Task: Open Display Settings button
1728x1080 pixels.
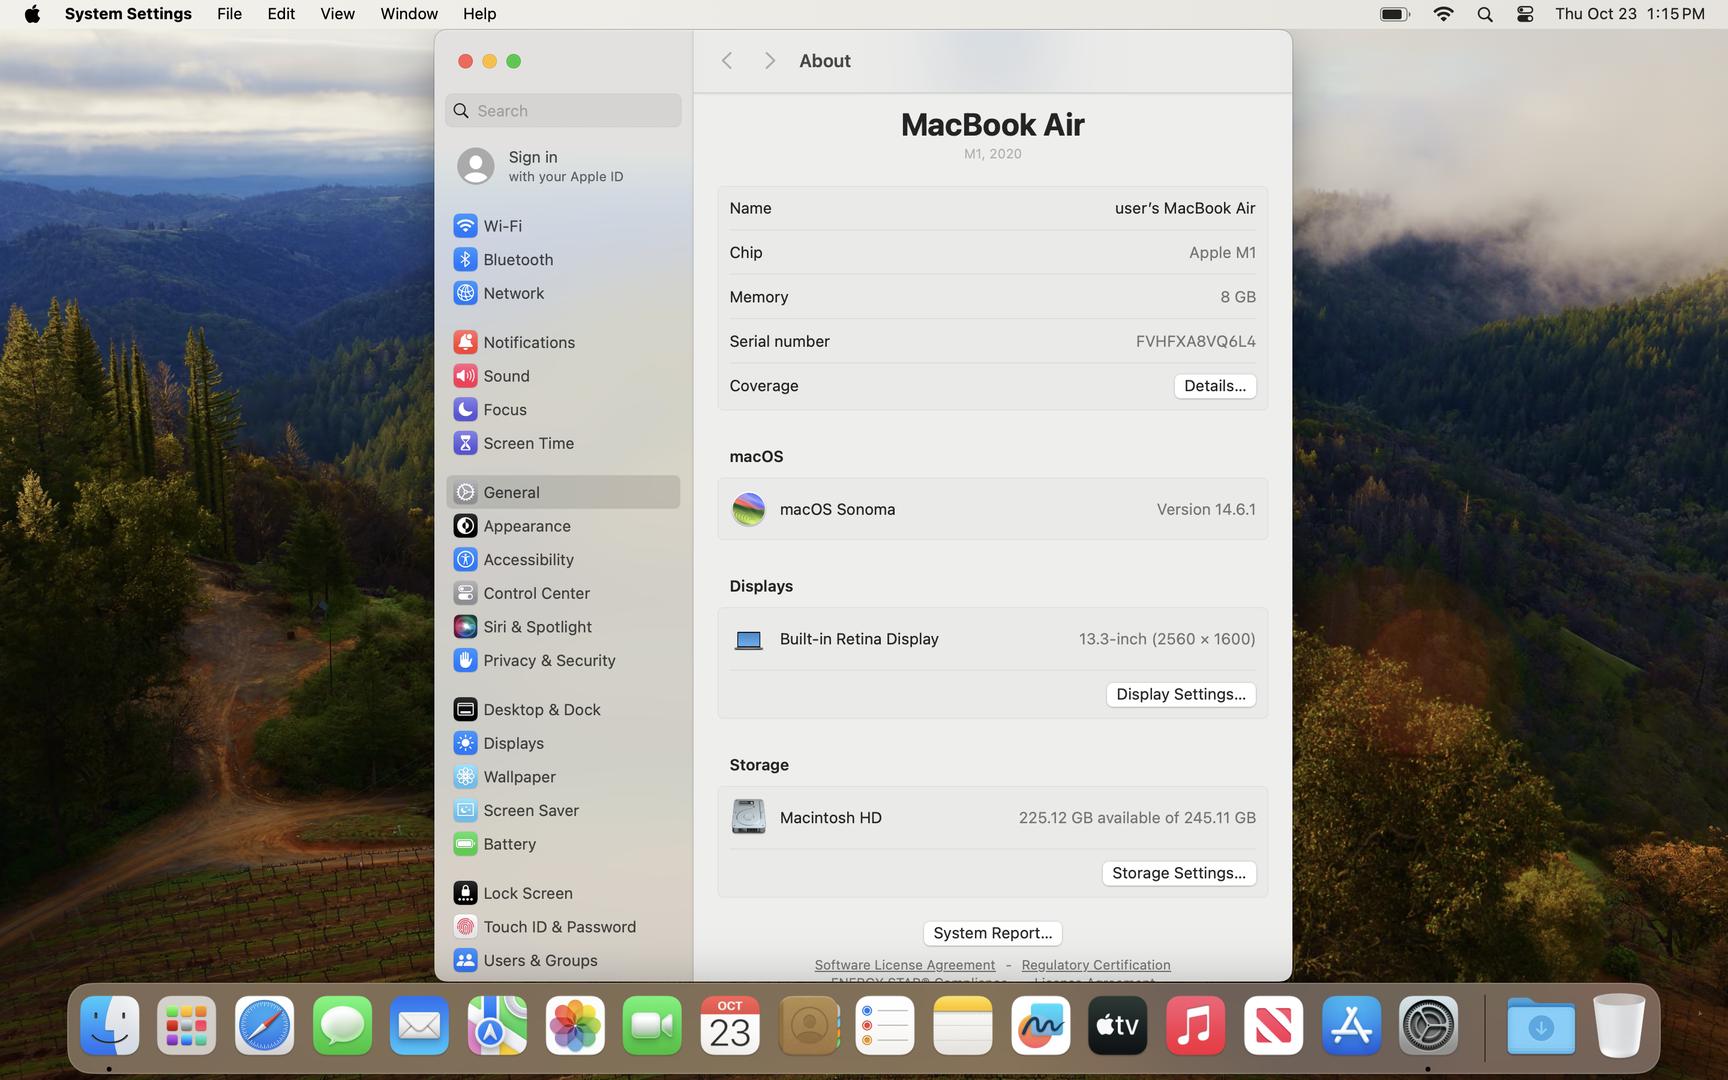Action: pos(1180,695)
